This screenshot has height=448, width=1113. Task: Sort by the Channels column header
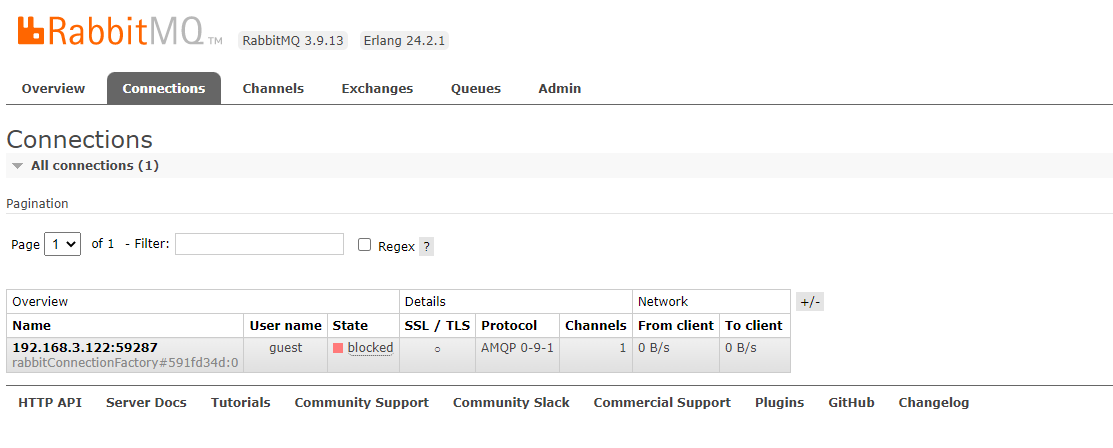pos(596,325)
